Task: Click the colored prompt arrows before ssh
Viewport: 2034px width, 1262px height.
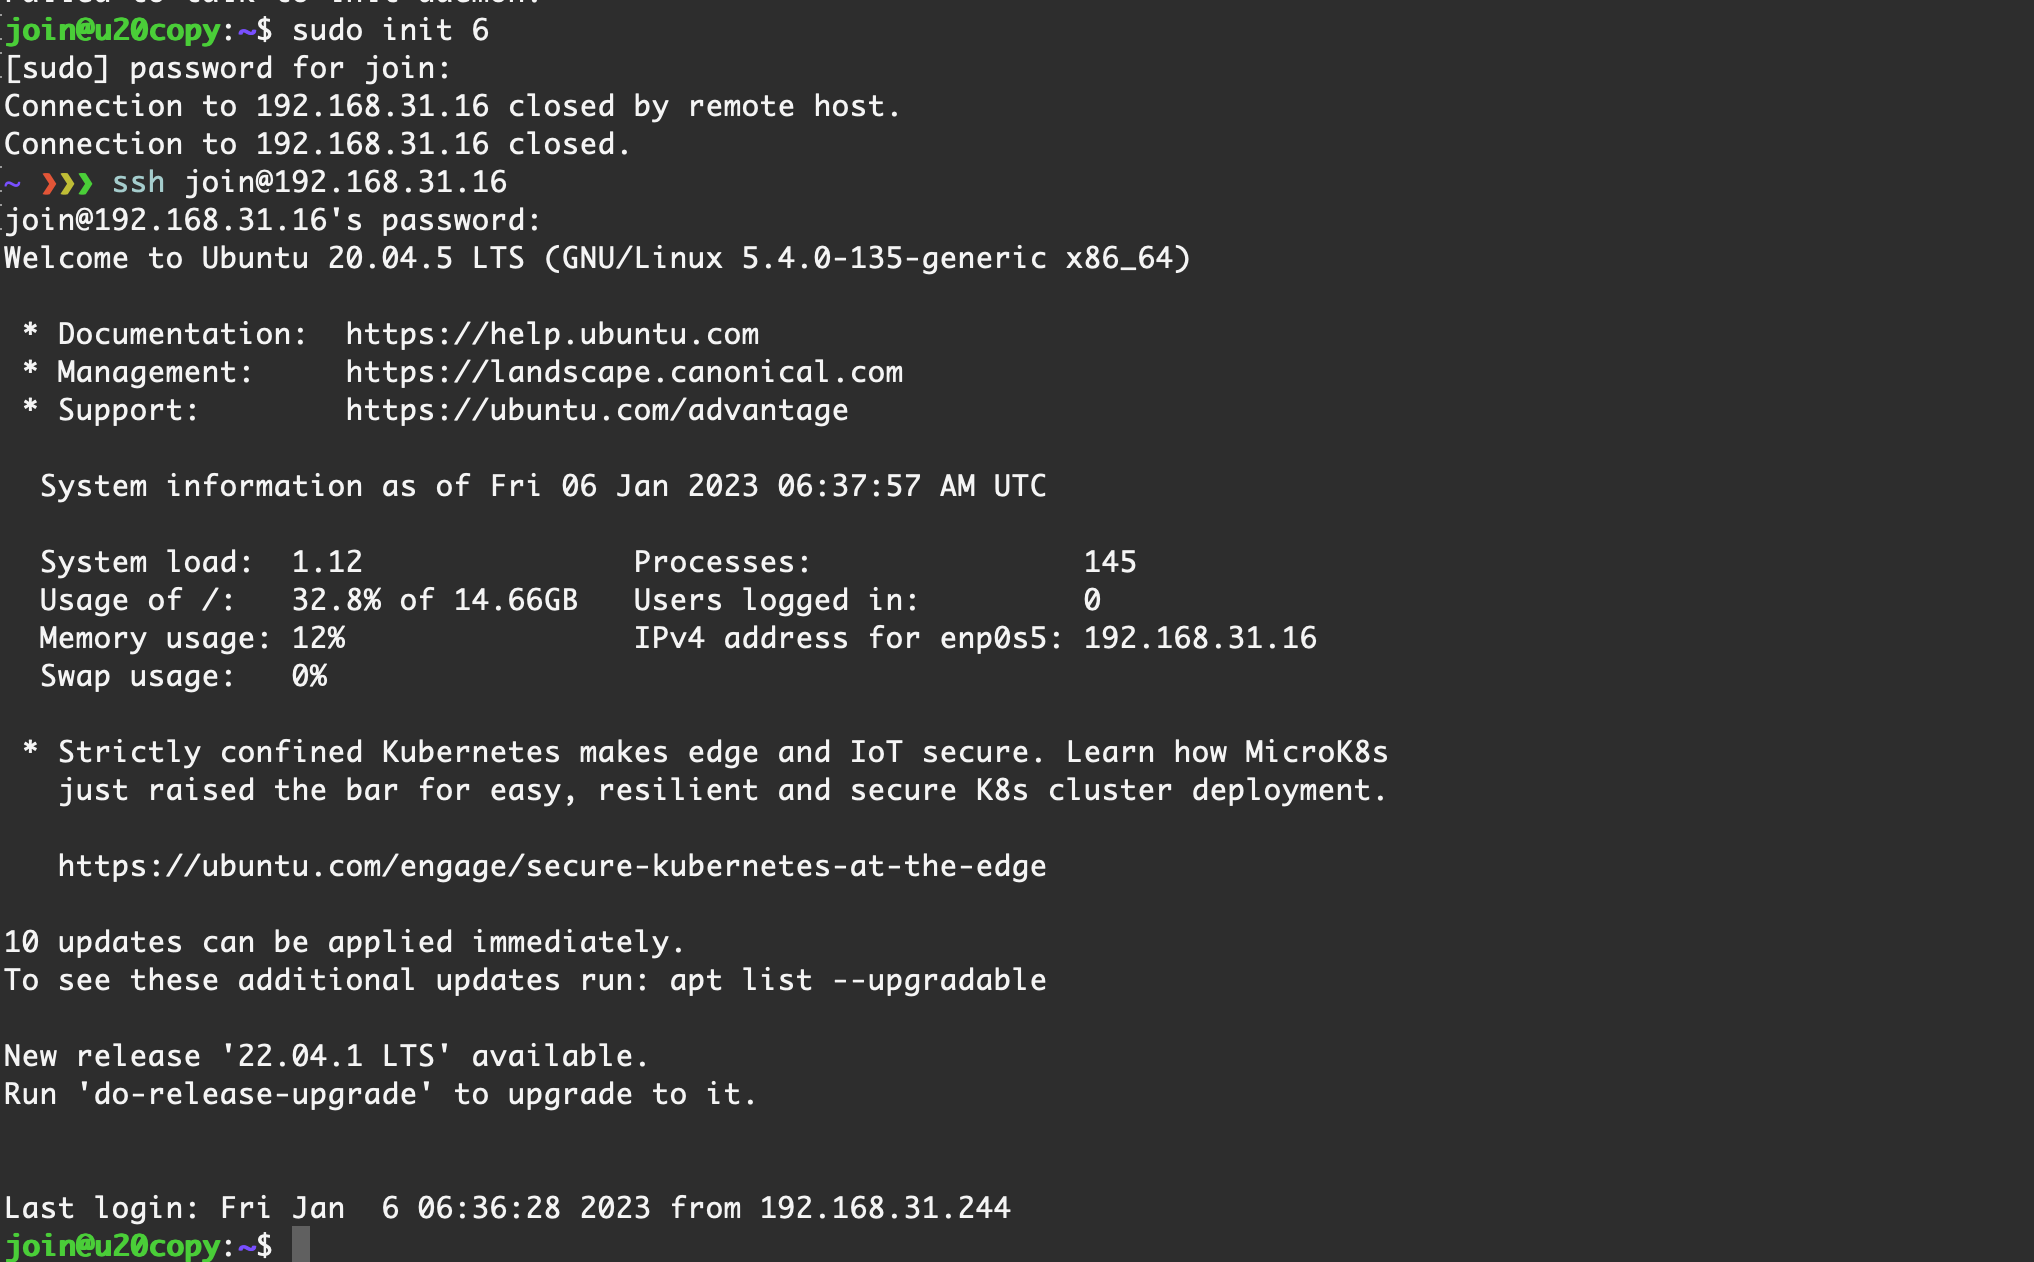Action: (x=67, y=183)
